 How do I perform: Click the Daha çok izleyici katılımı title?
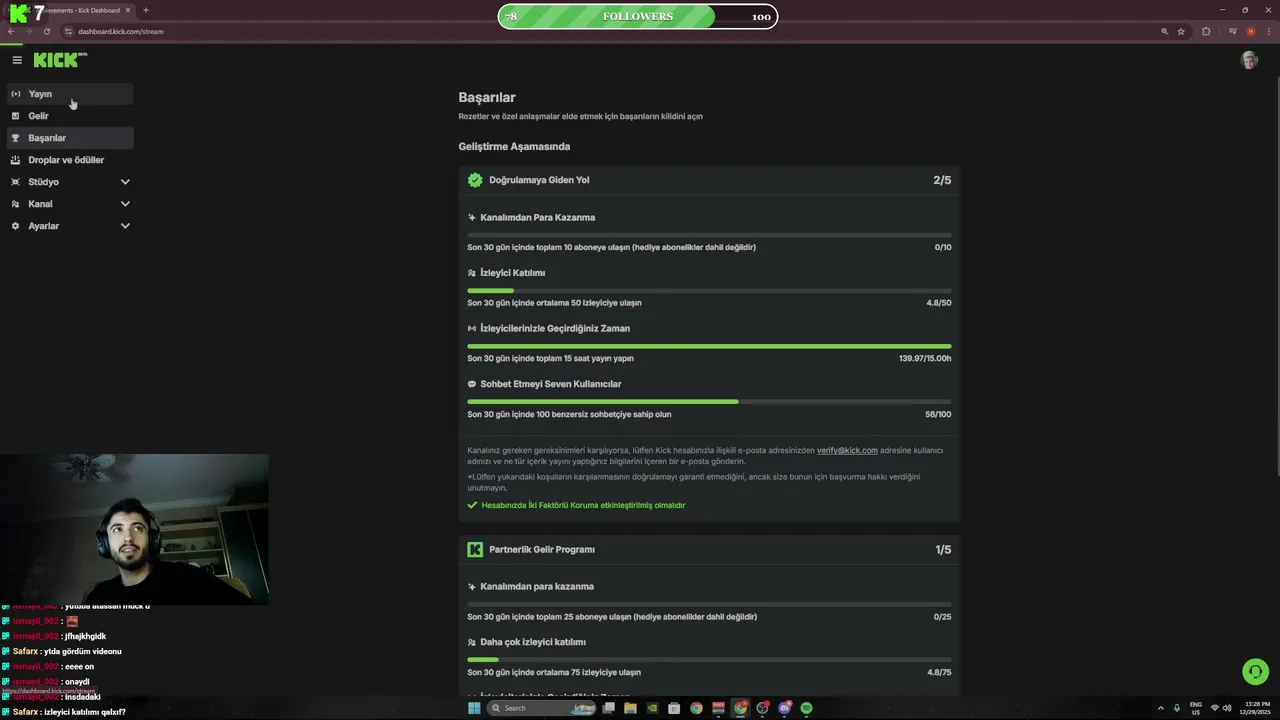tap(533, 642)
